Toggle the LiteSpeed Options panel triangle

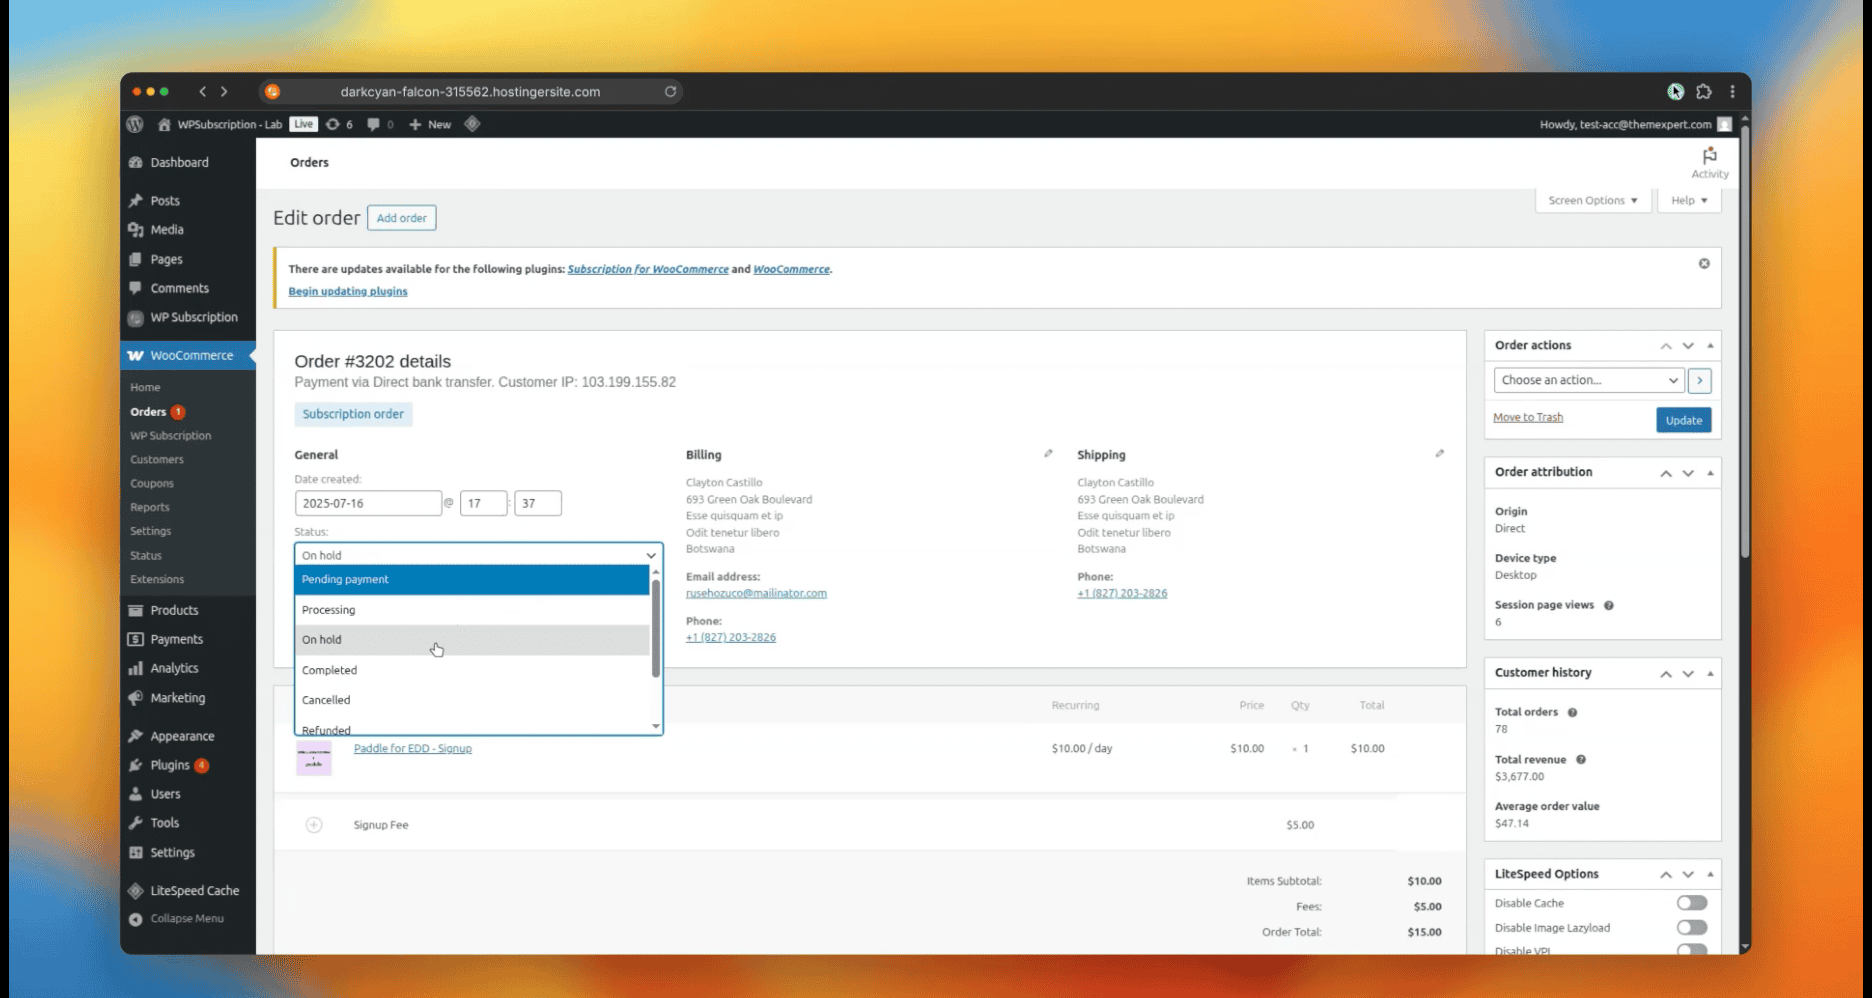1710,875
